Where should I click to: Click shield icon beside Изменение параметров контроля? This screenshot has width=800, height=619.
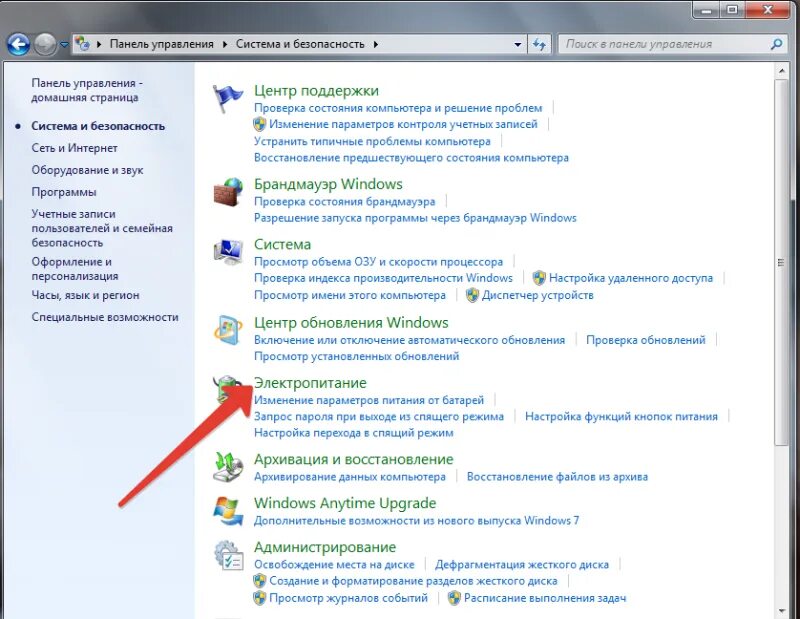tap(260, 124)
